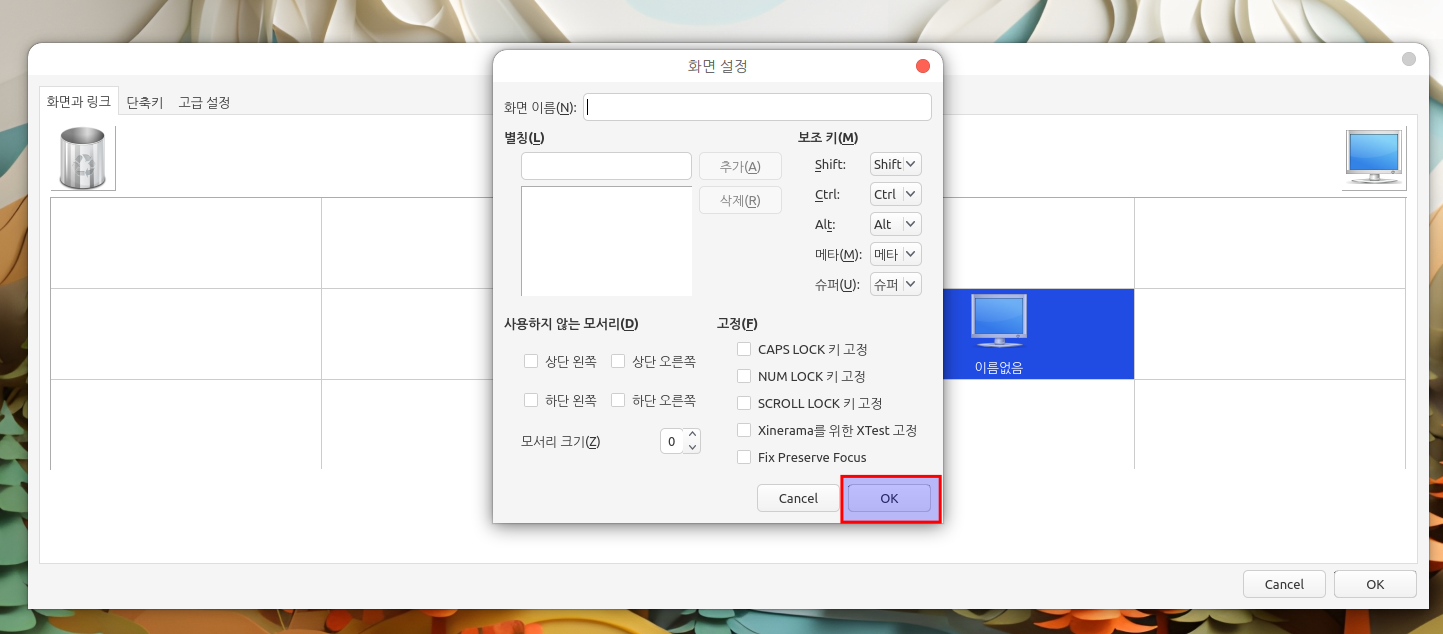The height and width of the screenshot is (634, 1443).
Task: Toggle the 하단 오른쪽 corner checkbox
Action: tap(618, 400)
